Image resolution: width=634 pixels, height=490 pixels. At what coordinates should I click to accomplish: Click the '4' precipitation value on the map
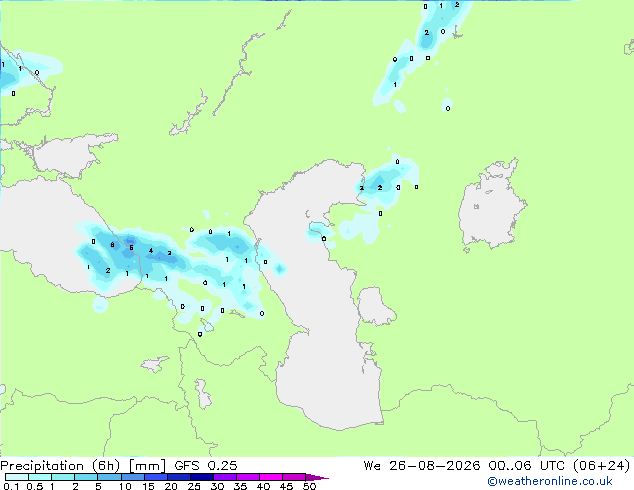[x=151, y=251]
